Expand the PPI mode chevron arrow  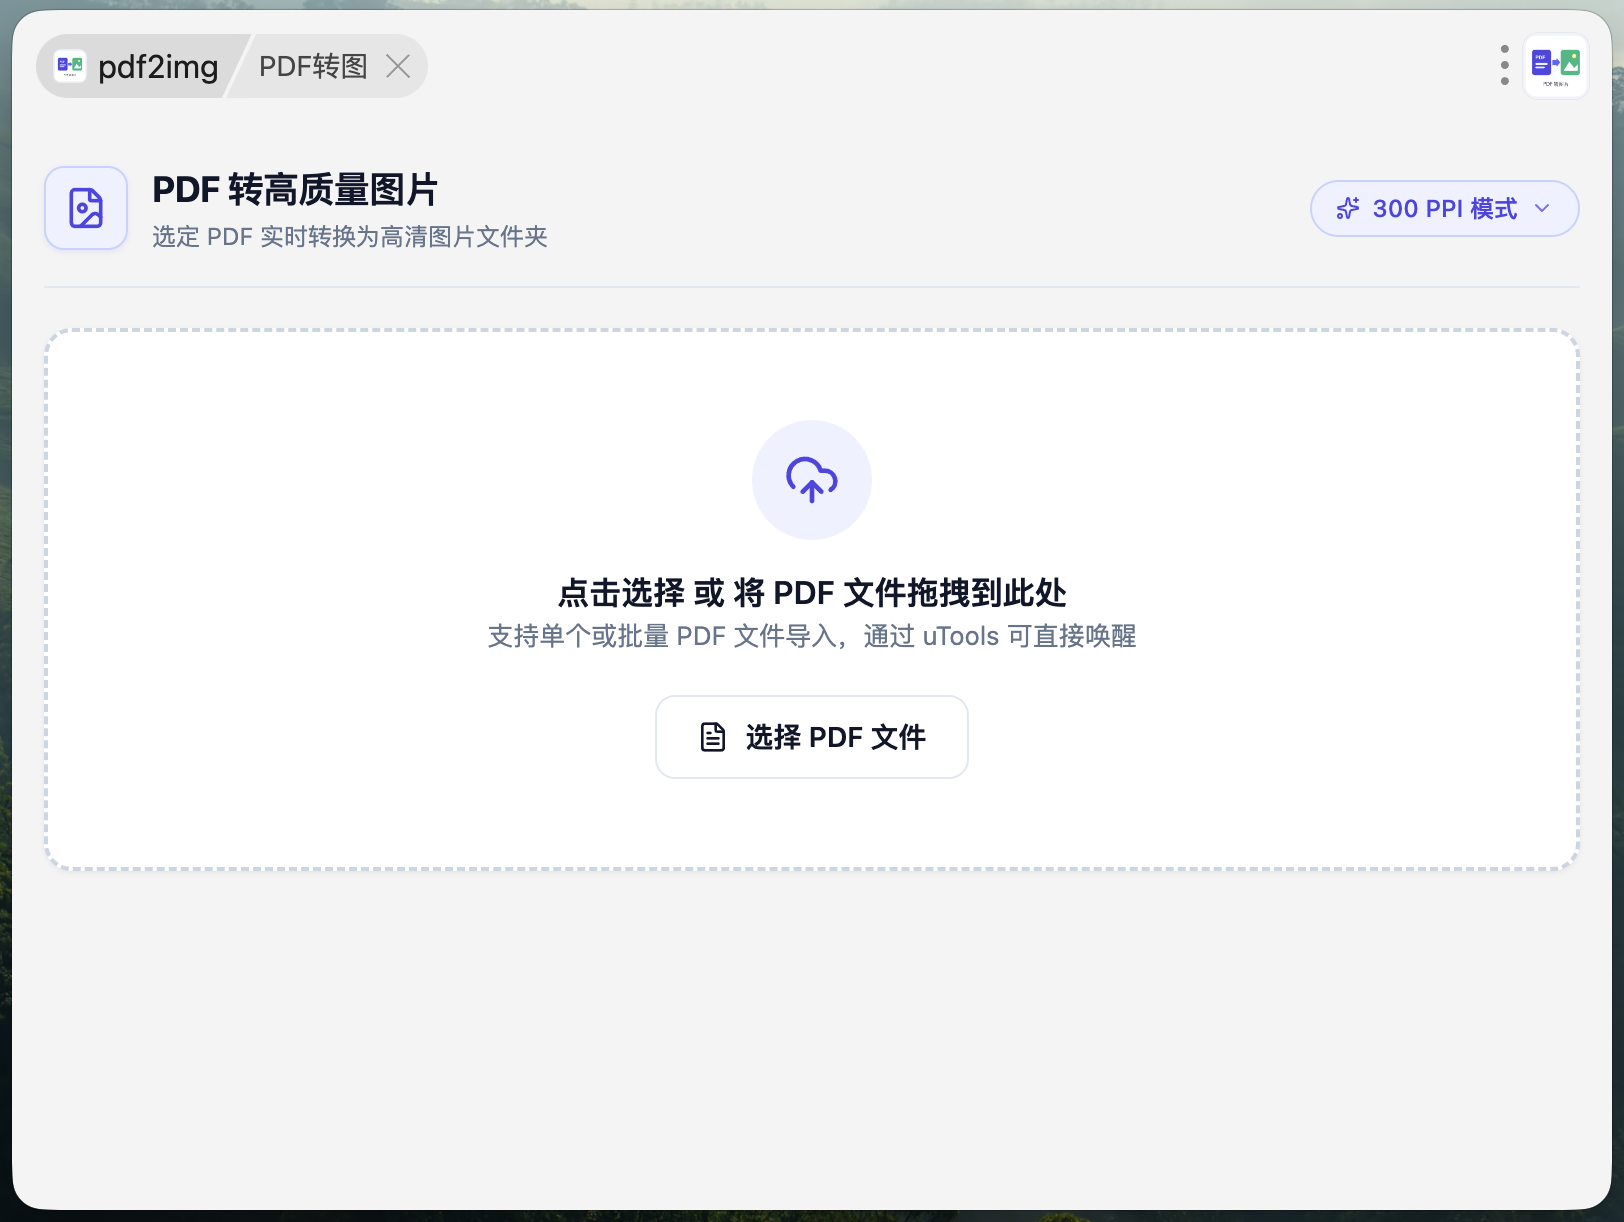(1542, 208)
